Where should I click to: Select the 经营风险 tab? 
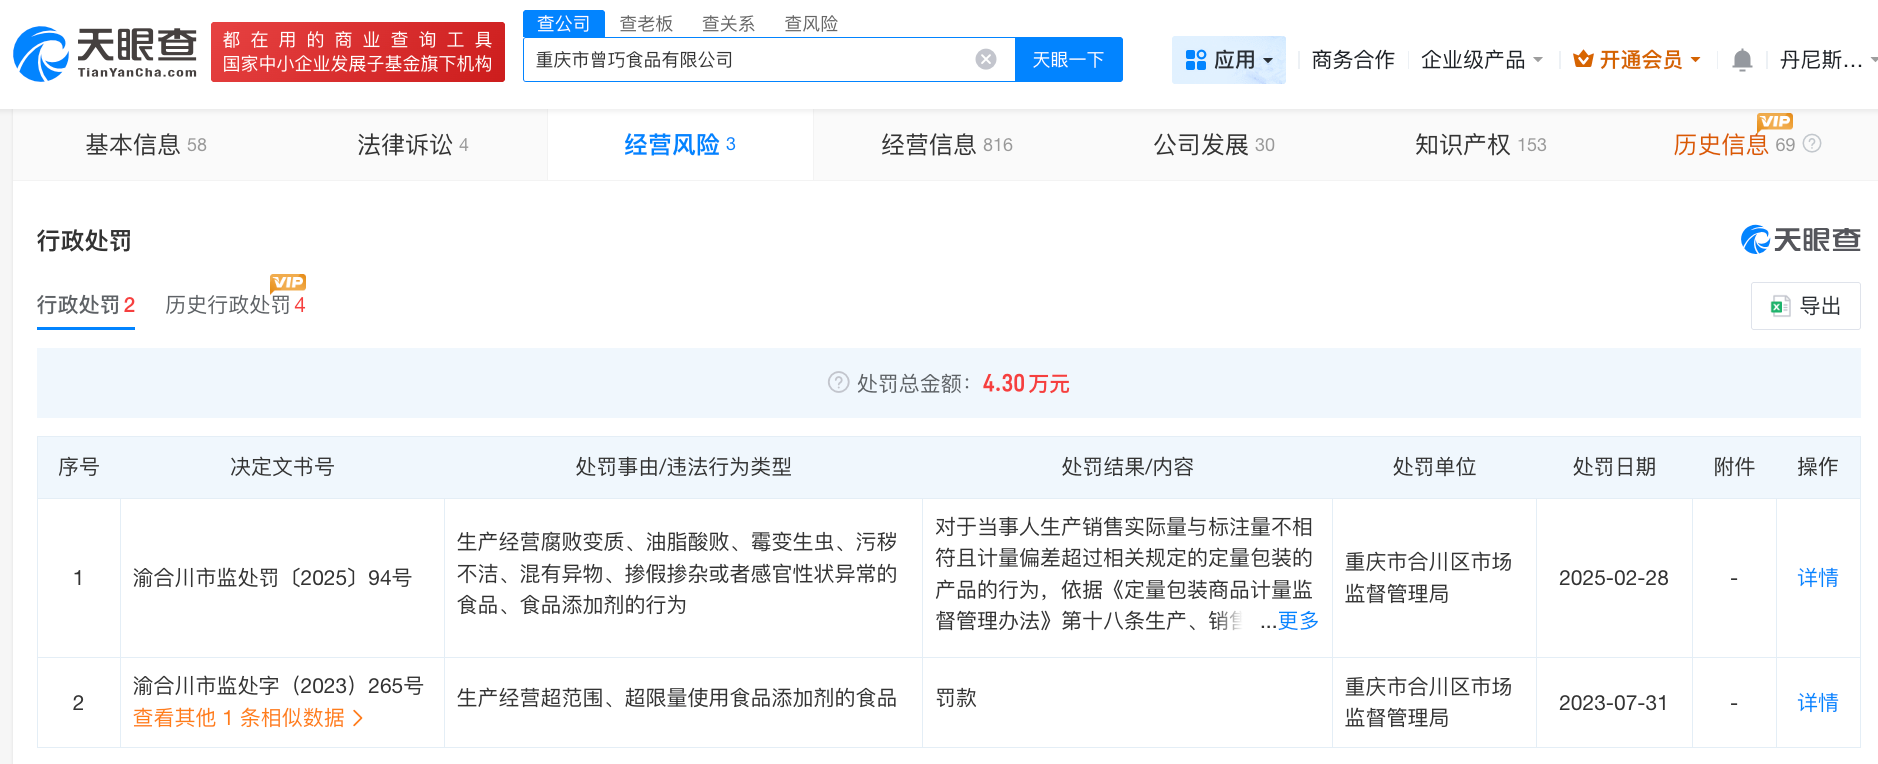[x=680, y=145]
